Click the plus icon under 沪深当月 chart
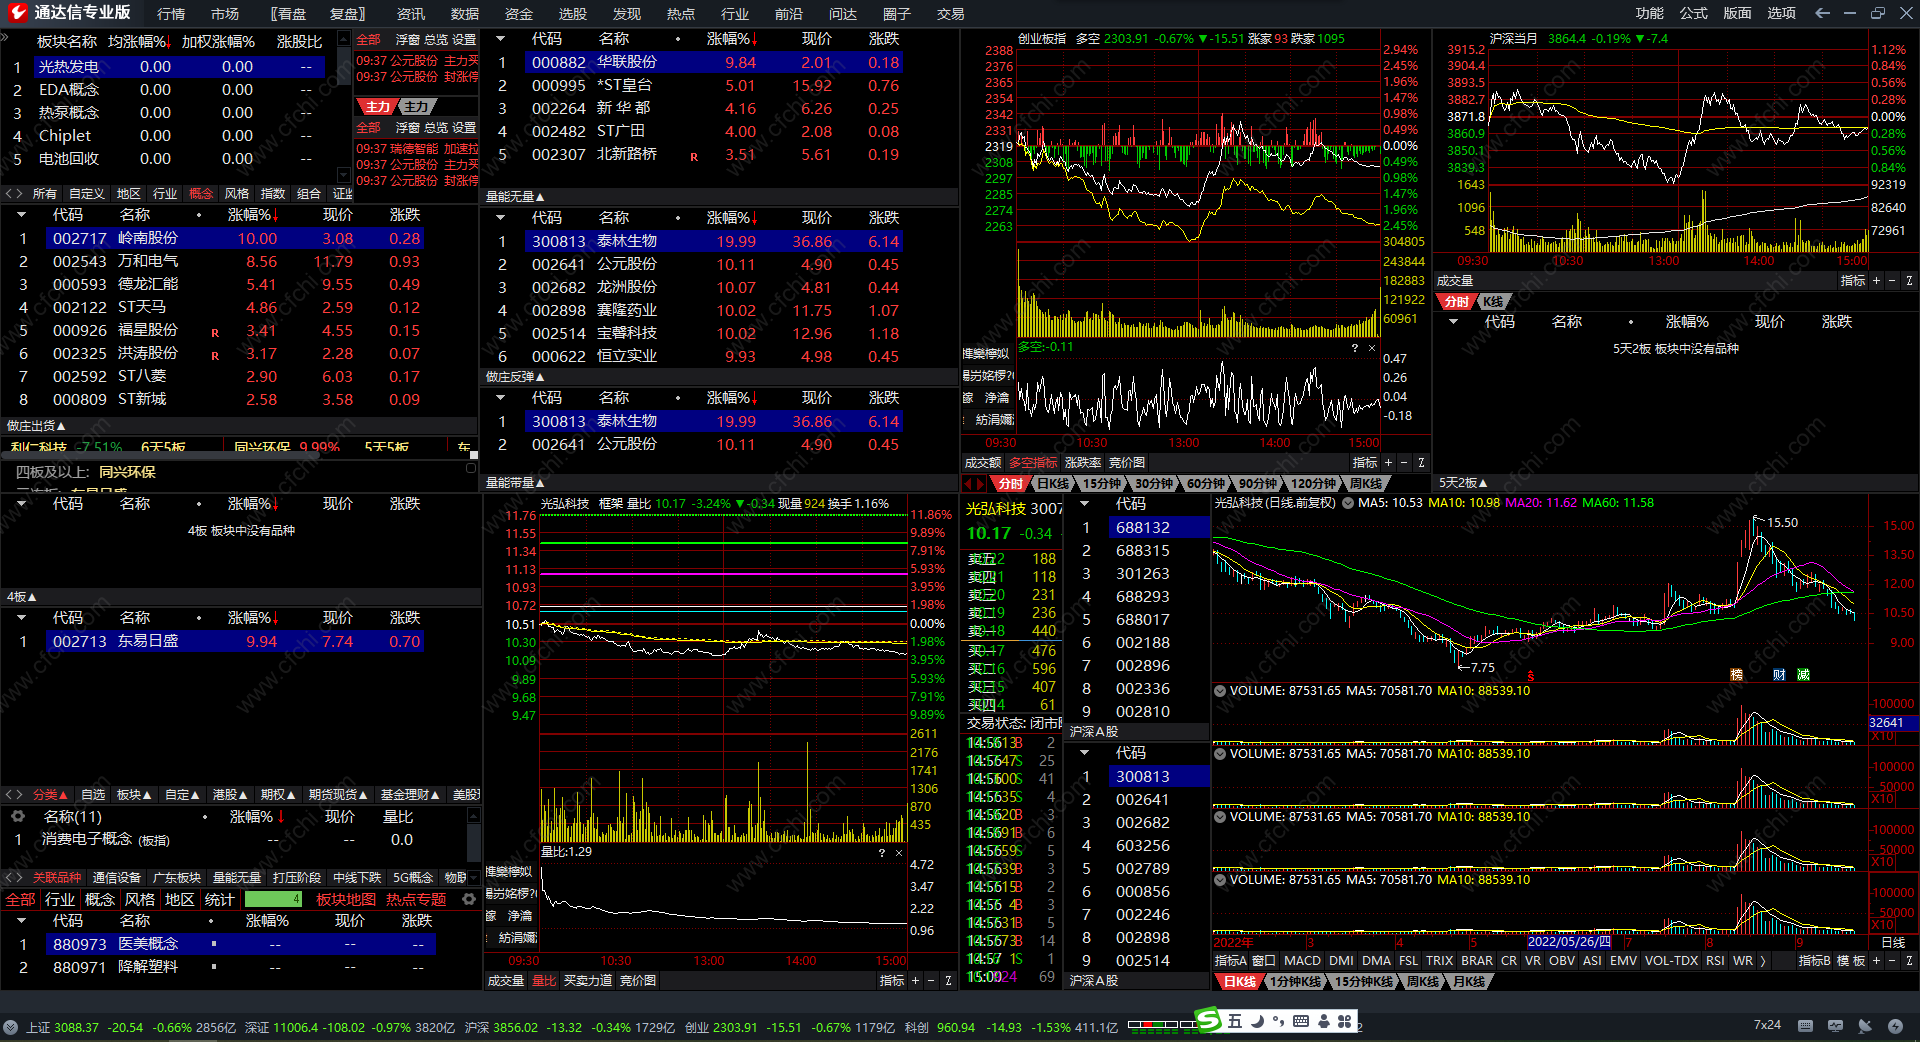The height and width of the screenshot is (1042, 1920). [x=1876, y=281]
